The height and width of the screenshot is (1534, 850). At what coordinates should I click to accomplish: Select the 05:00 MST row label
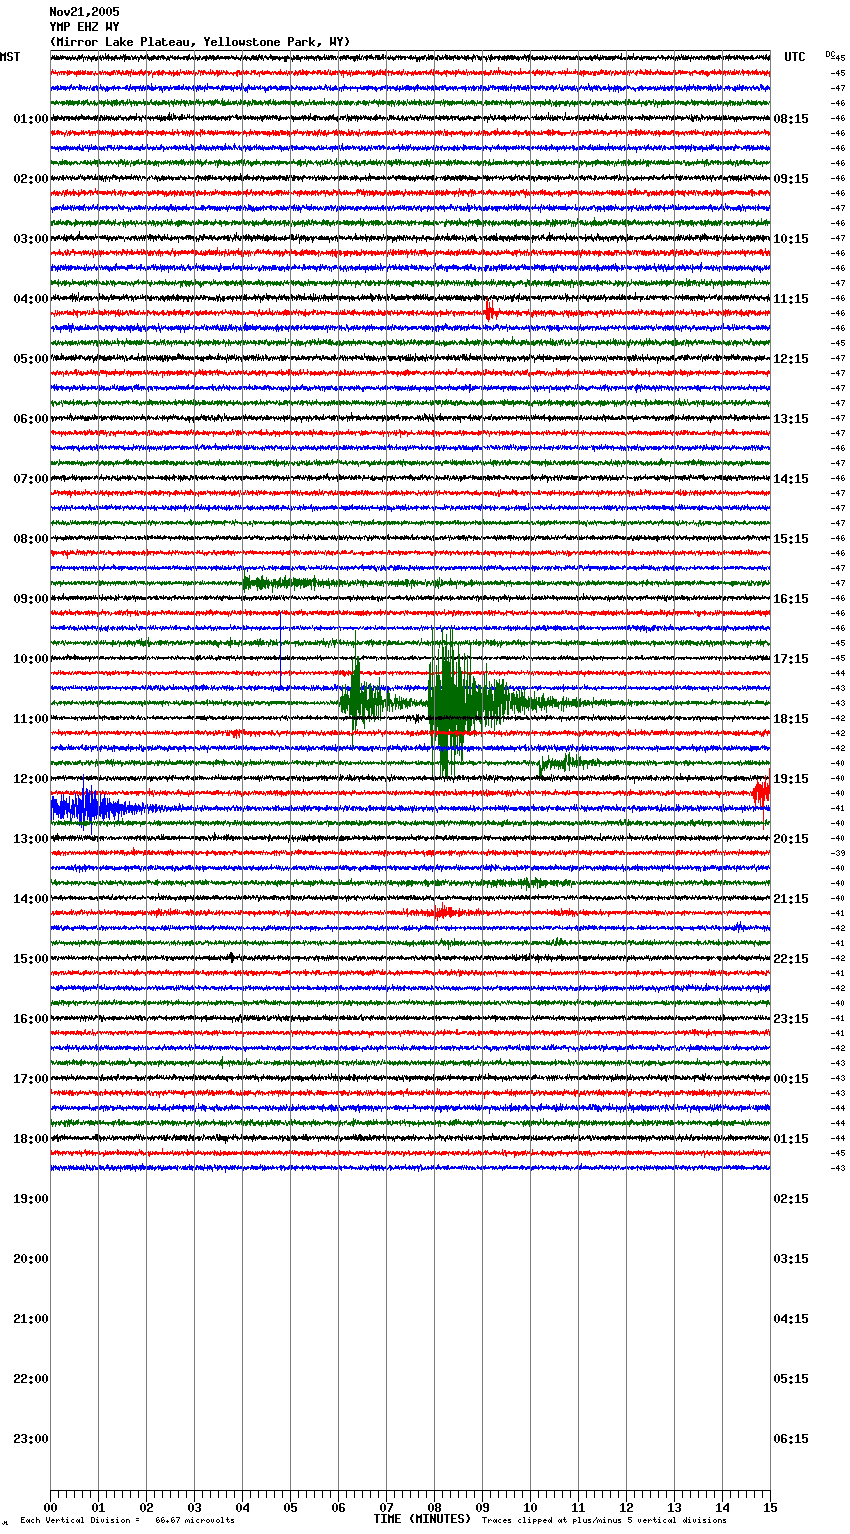click(x=31, y=359)
